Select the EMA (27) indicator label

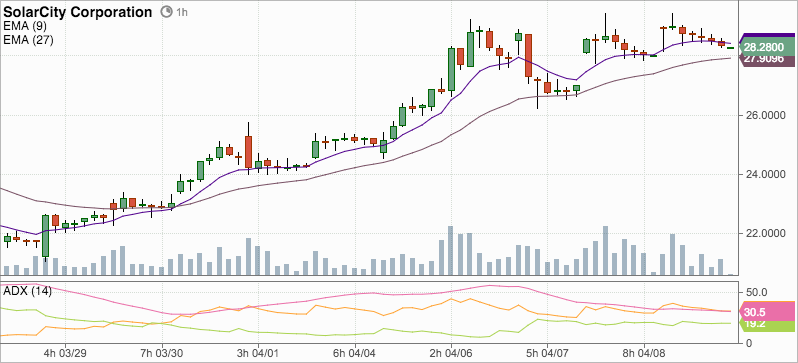click(x=28, y=39)
